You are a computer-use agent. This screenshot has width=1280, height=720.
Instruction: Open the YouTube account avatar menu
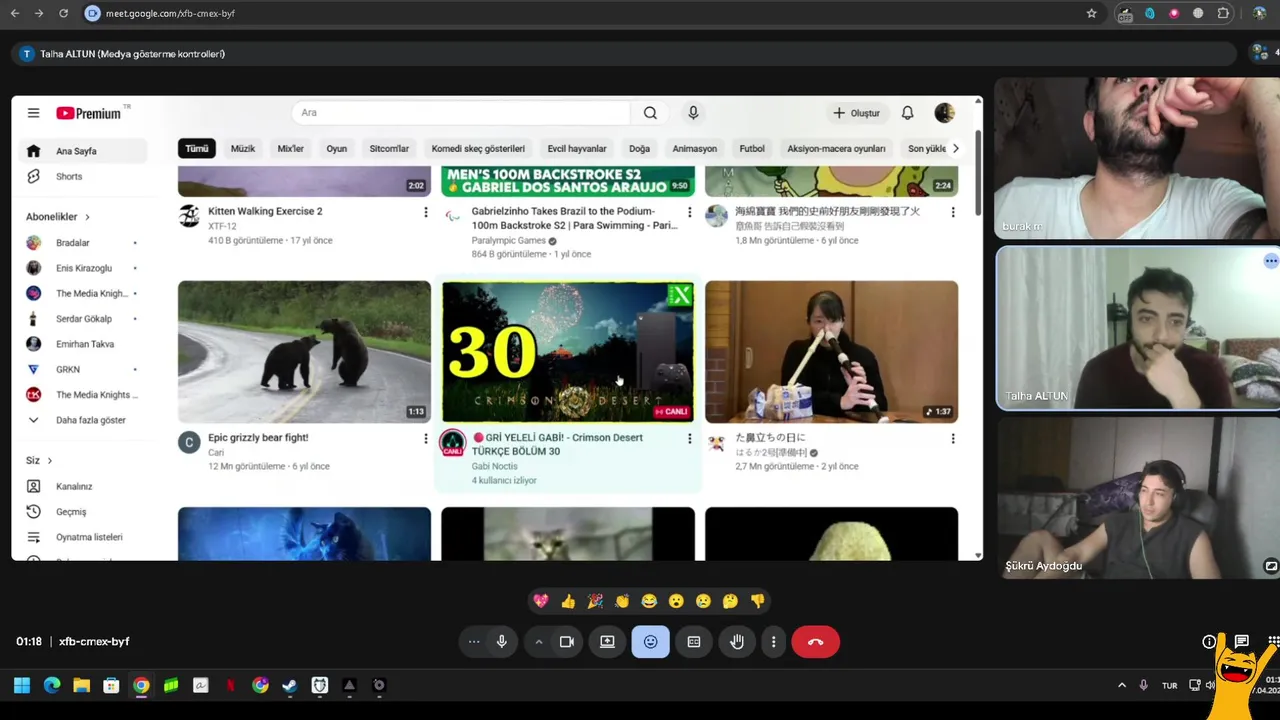pyautogui.click(x=944, y=113)
